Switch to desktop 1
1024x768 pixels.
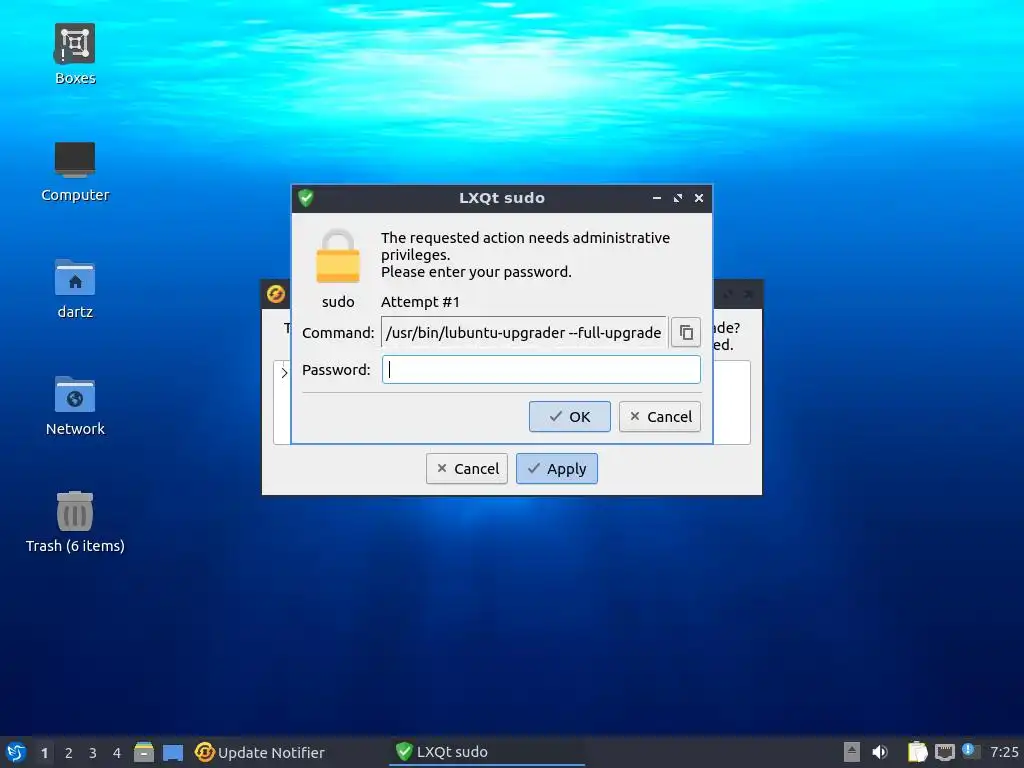coord(44,753)
